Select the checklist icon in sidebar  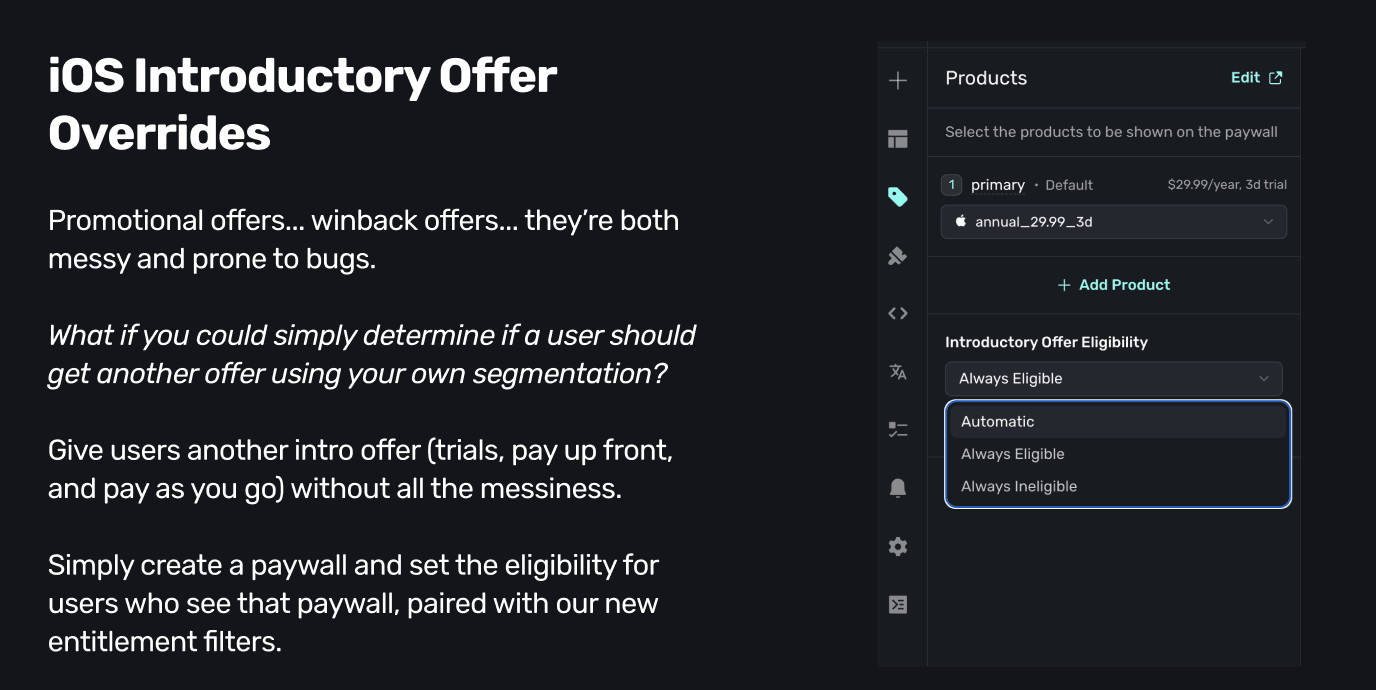[898, 429]
